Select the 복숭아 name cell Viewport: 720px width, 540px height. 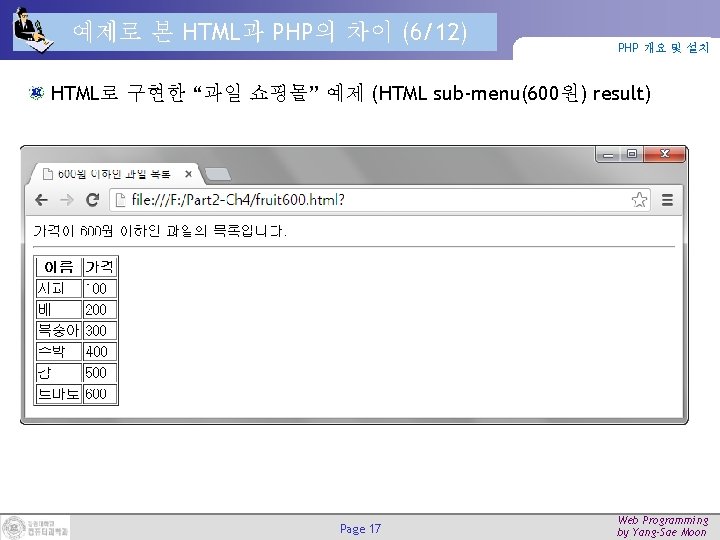(59, 331)
